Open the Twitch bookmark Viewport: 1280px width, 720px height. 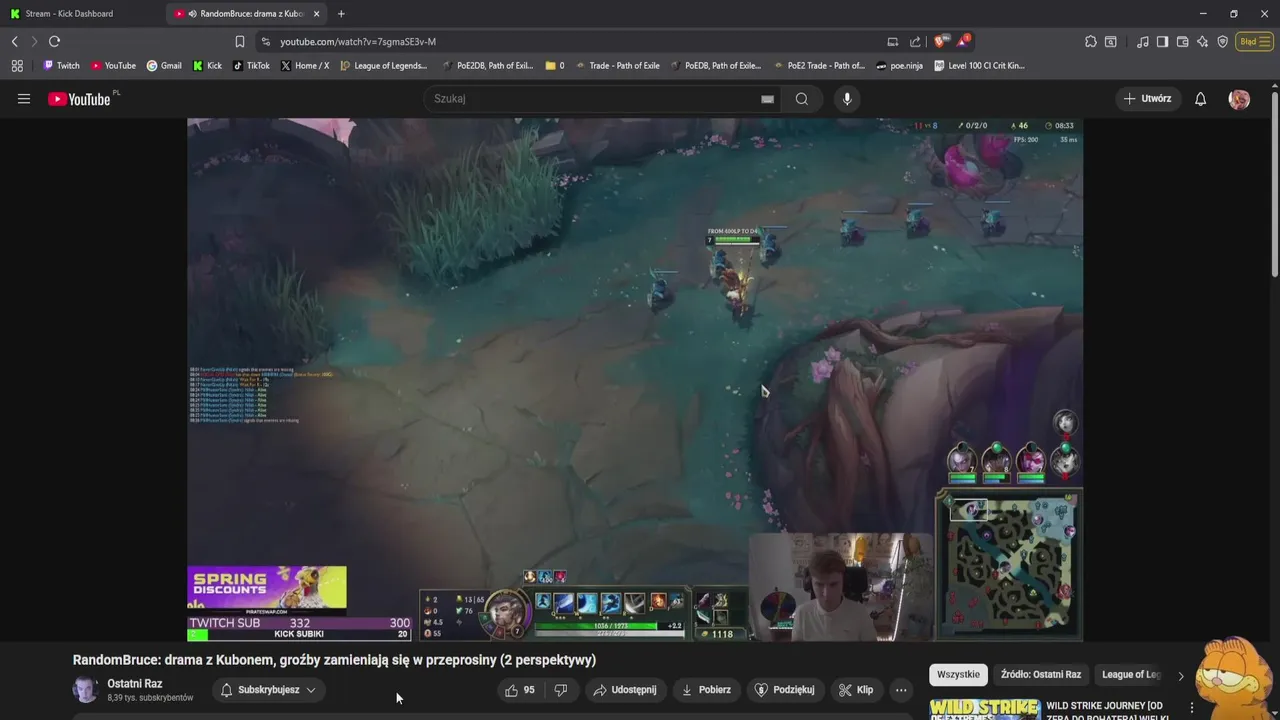61,65
